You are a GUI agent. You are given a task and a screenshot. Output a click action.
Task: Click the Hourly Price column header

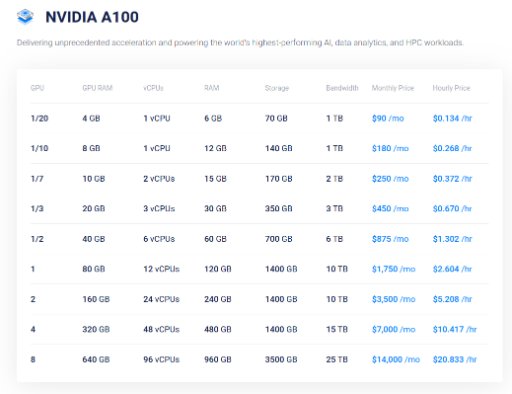click(x=451, y=88)
